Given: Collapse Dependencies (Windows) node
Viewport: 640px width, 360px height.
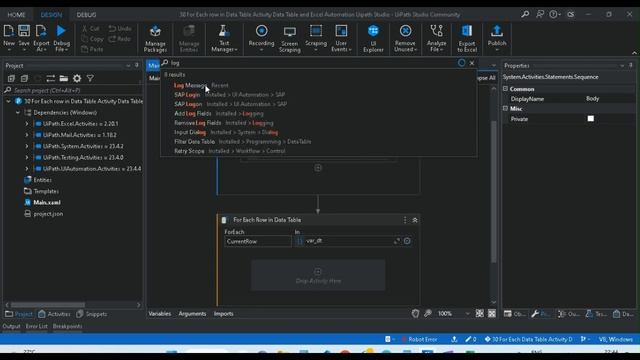Looking at the screenshot, I should point(18,113).
